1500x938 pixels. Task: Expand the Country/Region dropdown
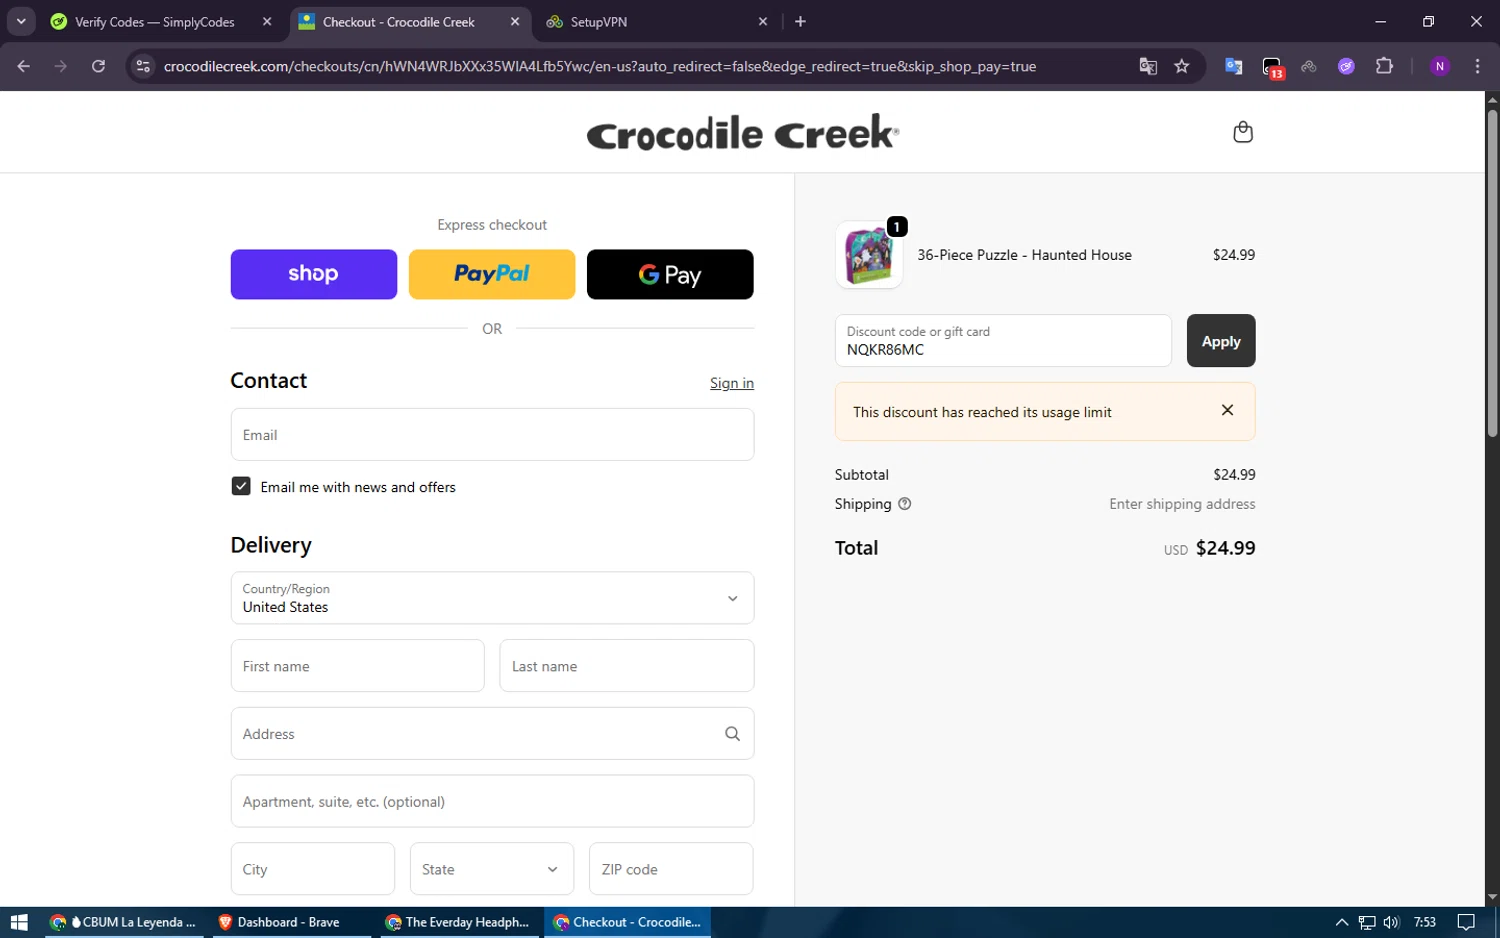click(x=492, y=598)
